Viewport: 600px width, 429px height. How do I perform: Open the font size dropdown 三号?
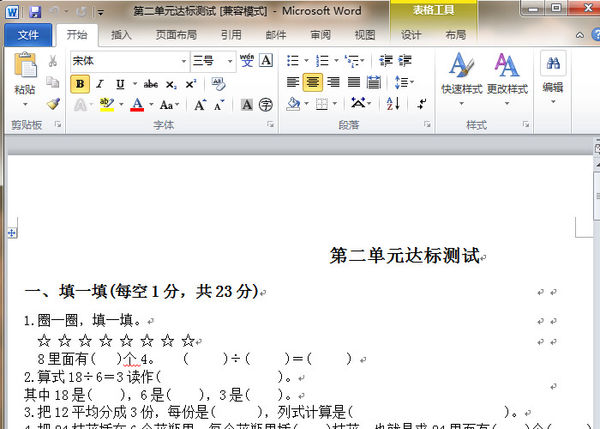pyautogui.click(x=230, y=61)
